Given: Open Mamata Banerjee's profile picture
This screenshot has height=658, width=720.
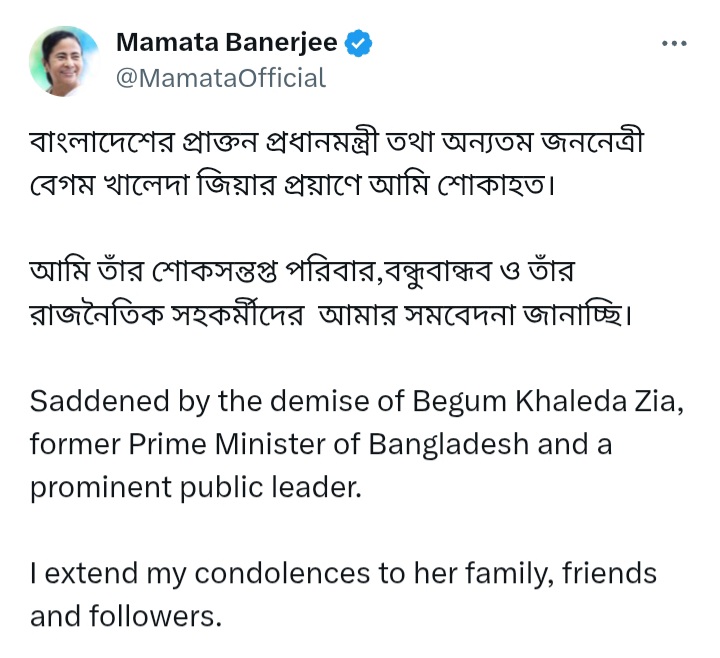Looking at the screenshot, I should pos(64,61).
